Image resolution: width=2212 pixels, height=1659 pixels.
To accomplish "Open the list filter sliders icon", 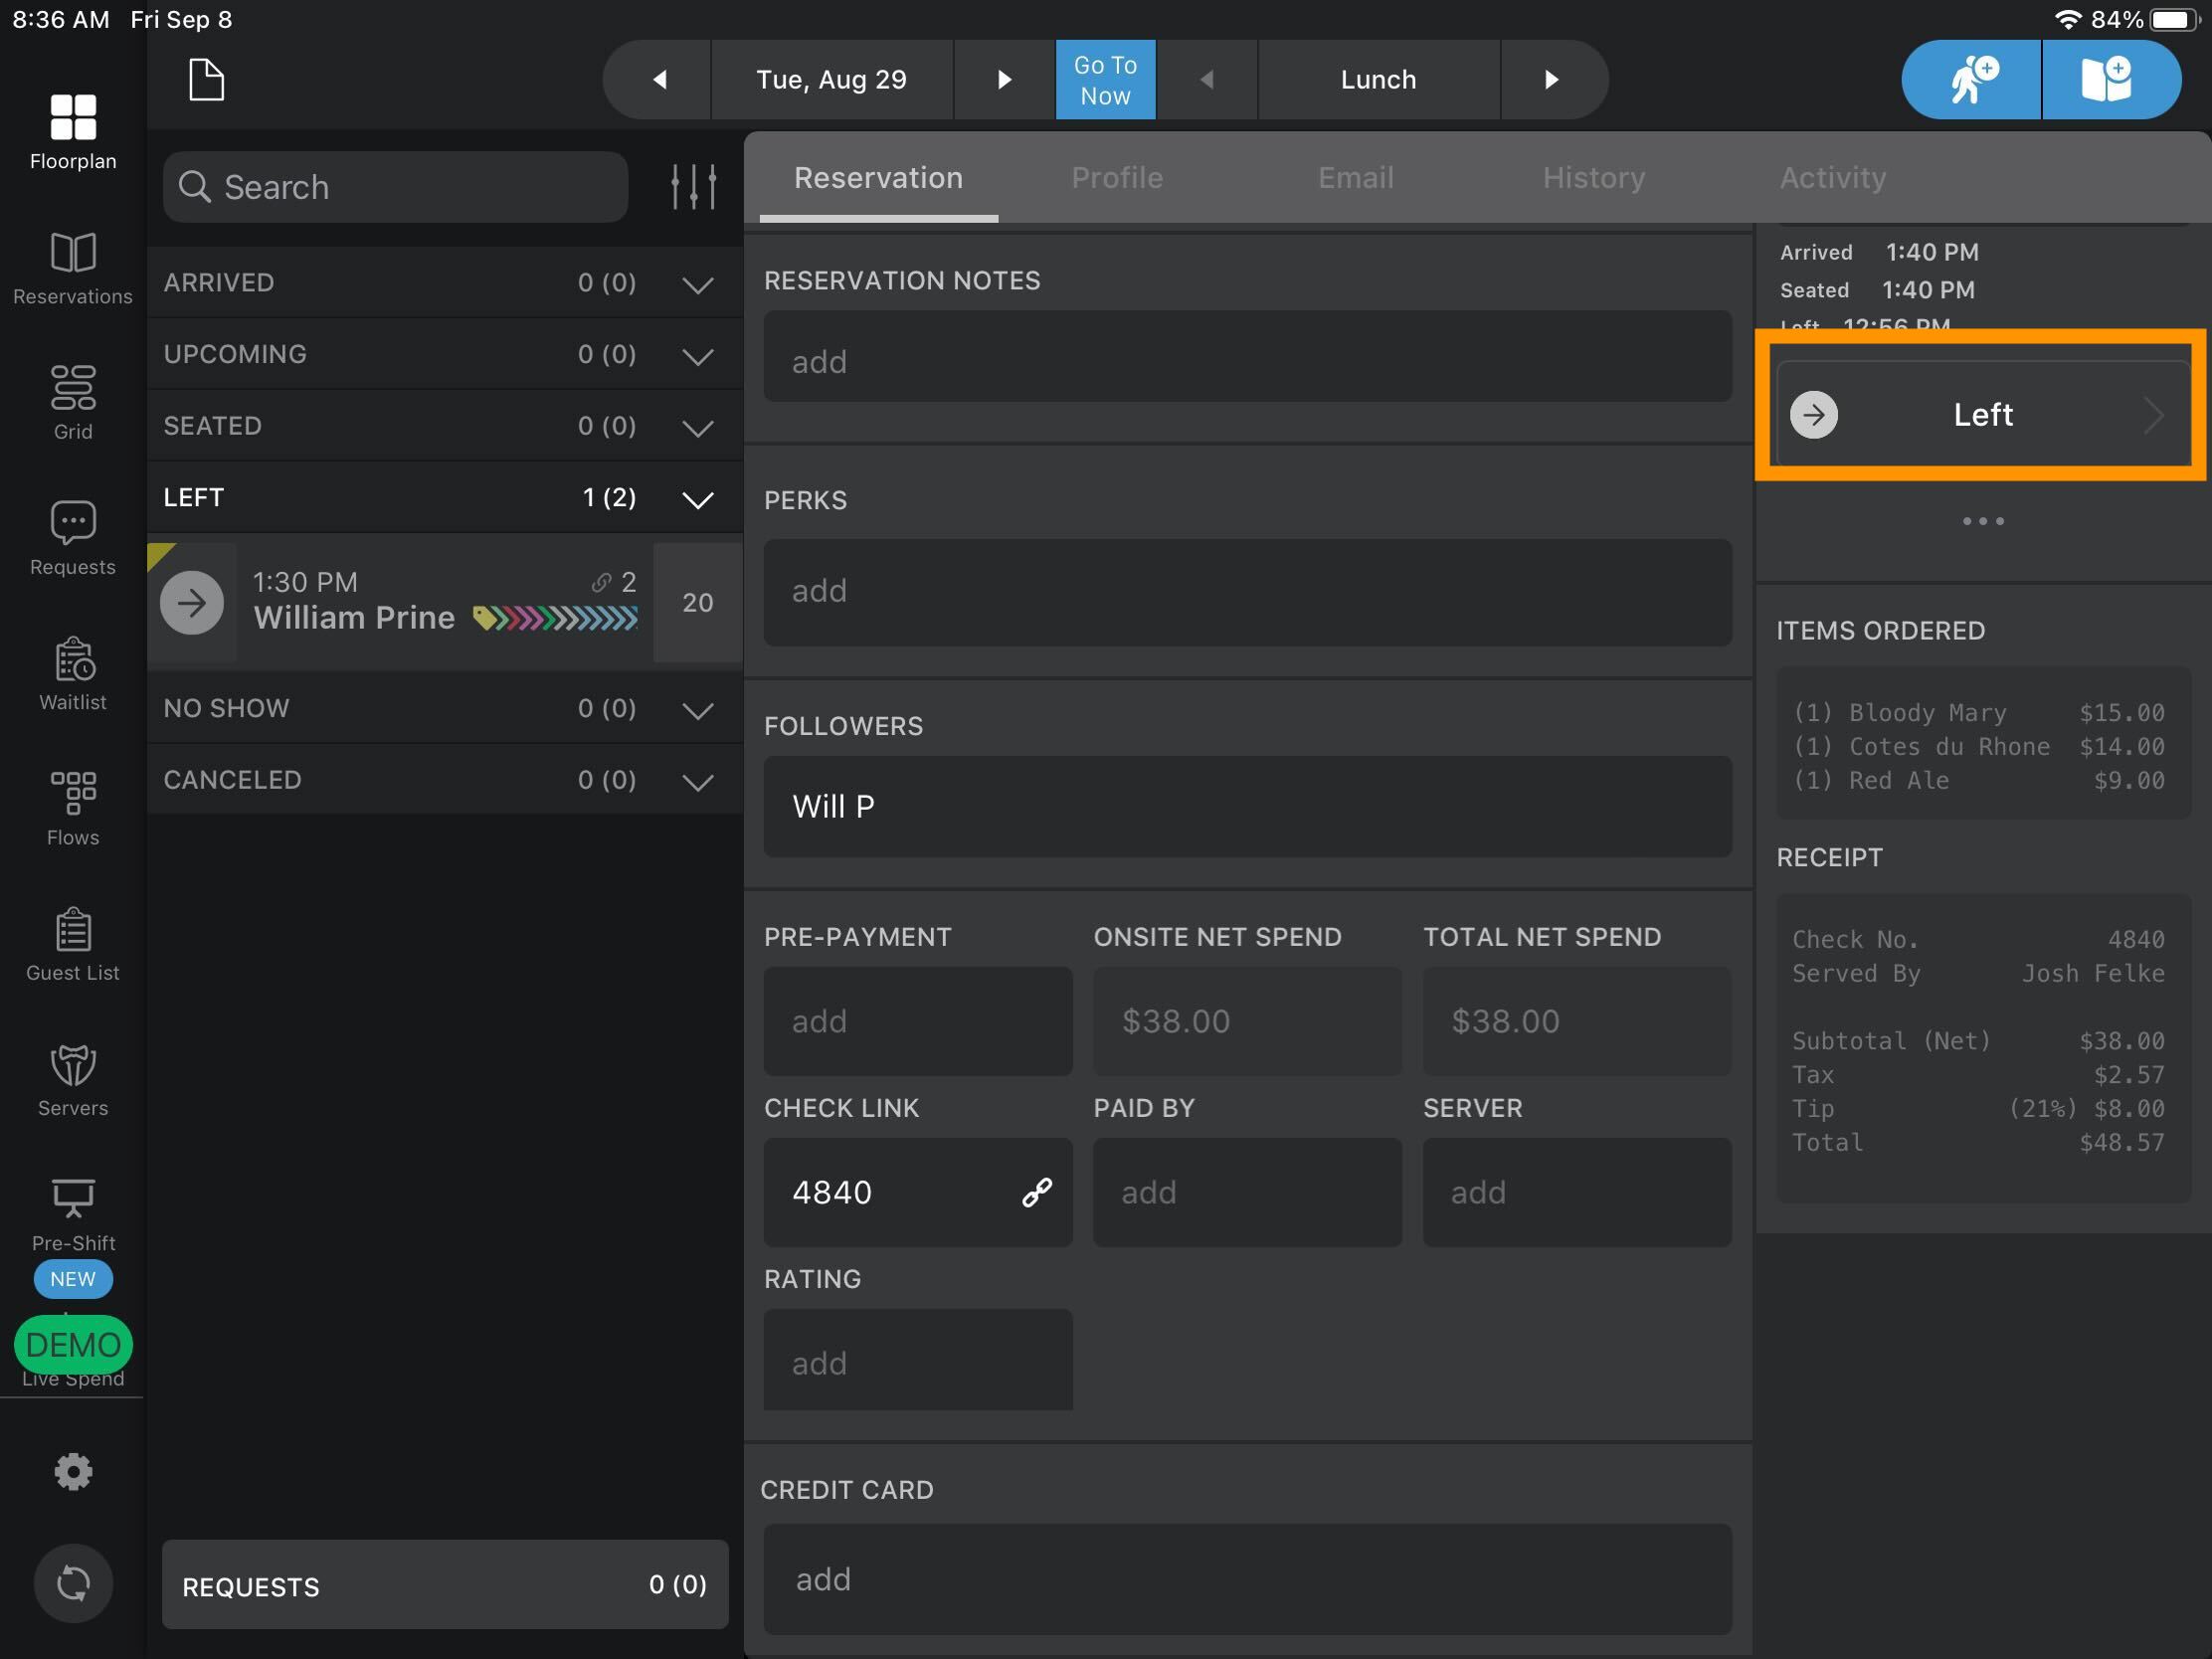I will click(693, 187).
